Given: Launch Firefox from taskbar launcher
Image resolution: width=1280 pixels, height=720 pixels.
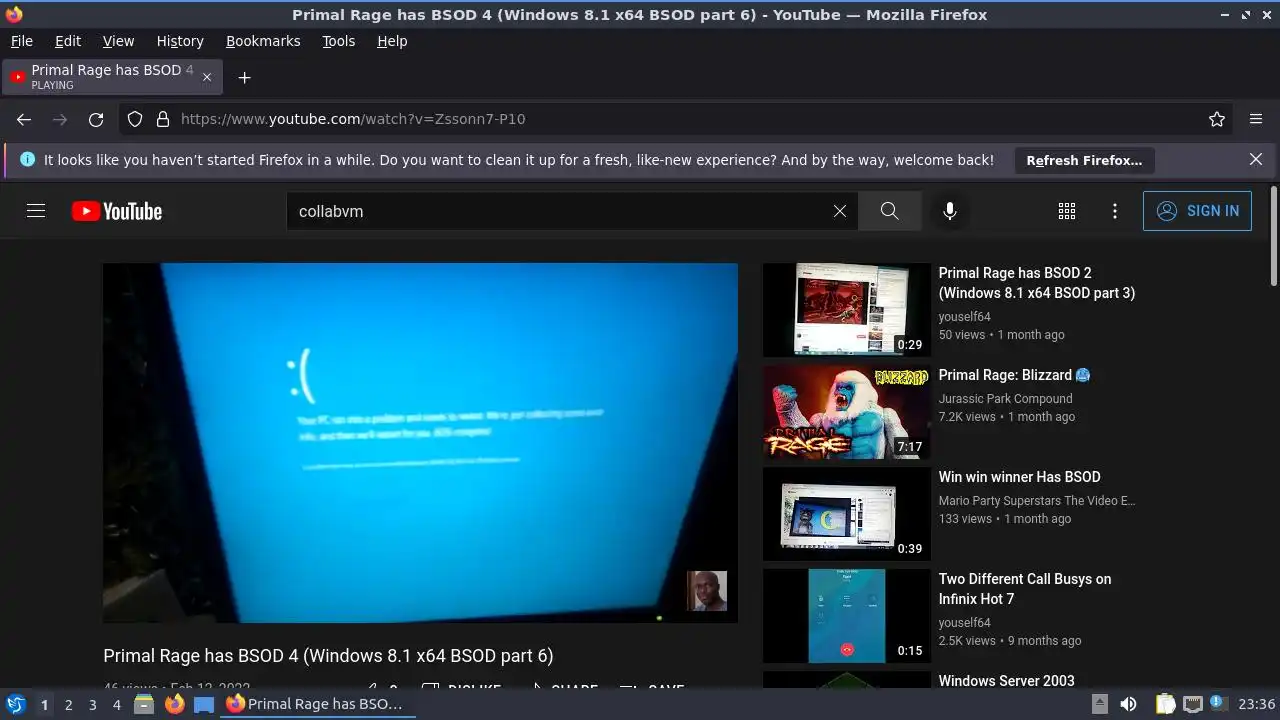Looking at the screenshot, I should [174, 704].
